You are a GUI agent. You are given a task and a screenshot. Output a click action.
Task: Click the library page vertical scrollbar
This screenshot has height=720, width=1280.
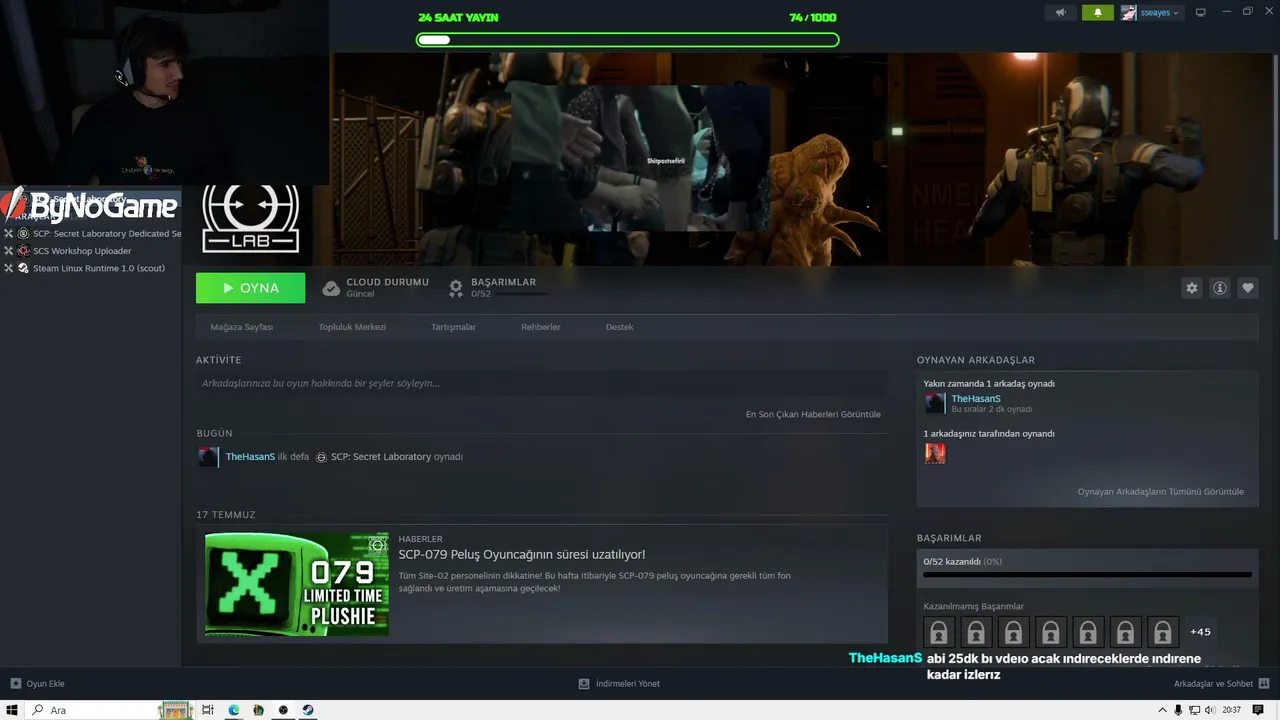1275,145
